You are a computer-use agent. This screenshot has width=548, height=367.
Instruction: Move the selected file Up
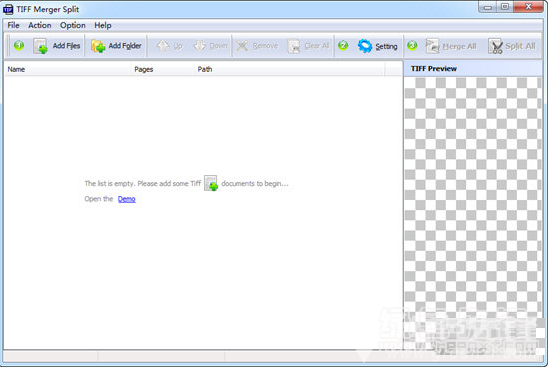[x=170, y=46]
